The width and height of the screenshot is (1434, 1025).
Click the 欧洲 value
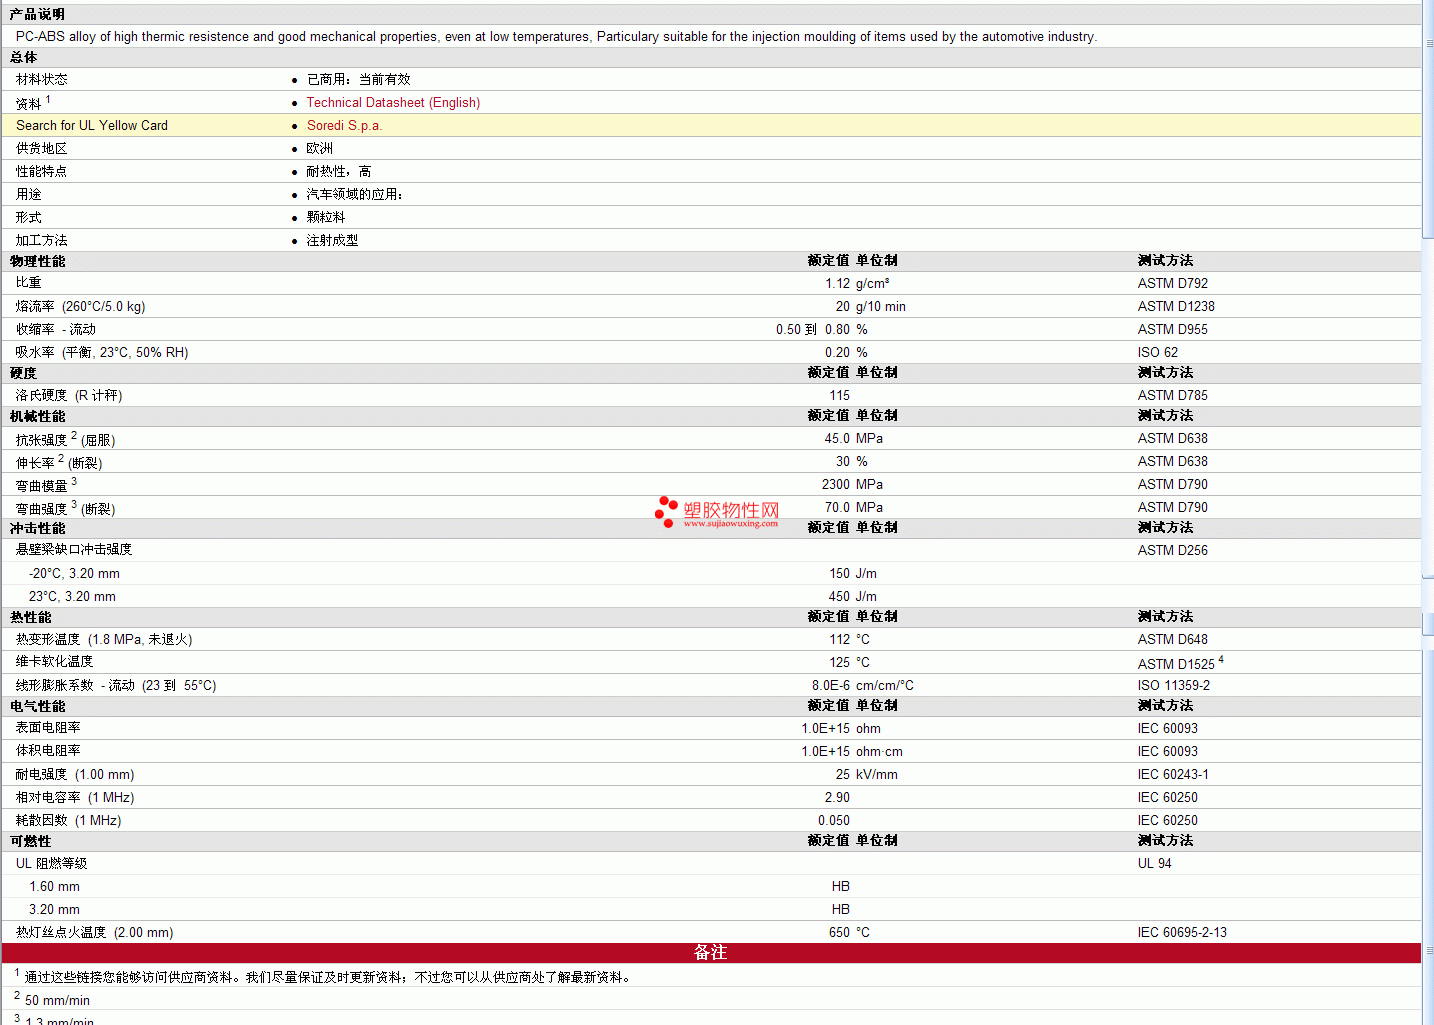(320, 148)
